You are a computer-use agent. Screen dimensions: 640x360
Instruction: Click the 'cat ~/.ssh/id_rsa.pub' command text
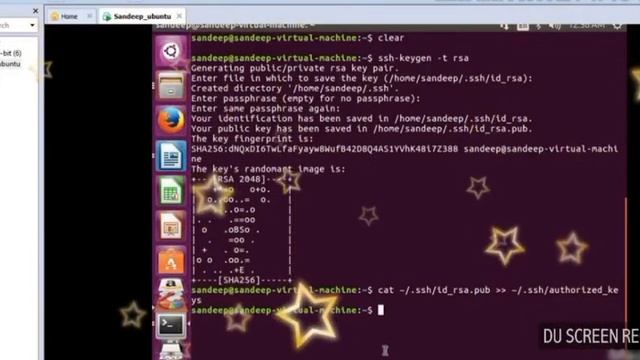434,290
